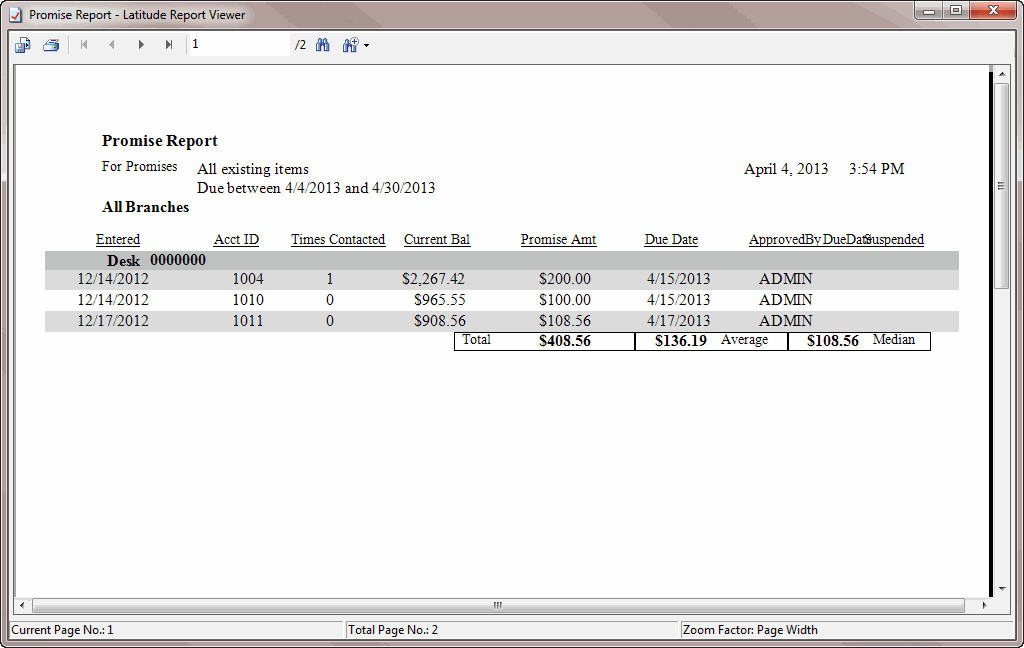This screenshot has height=648, width=1024.
Task: Select account ID 1004 in report
Action: pos(248,279)
